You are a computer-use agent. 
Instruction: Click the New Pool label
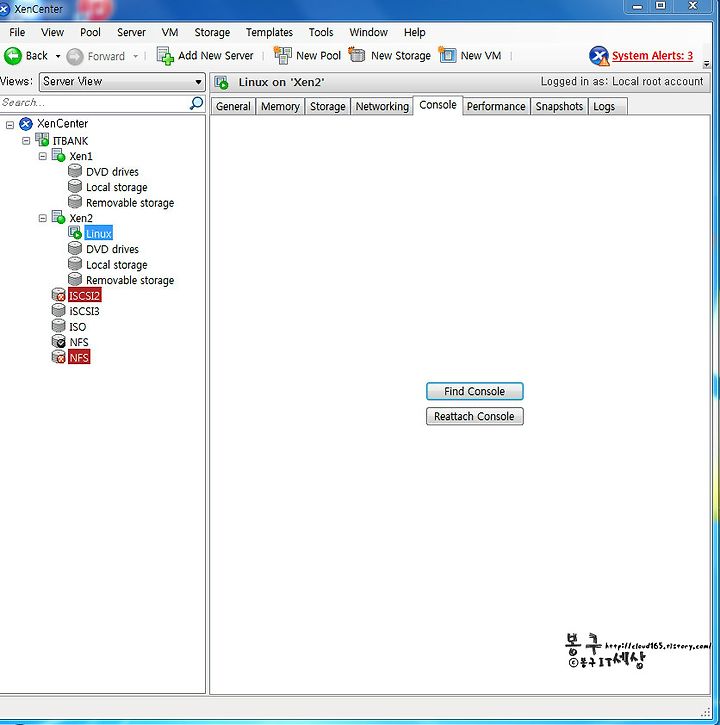318,56
